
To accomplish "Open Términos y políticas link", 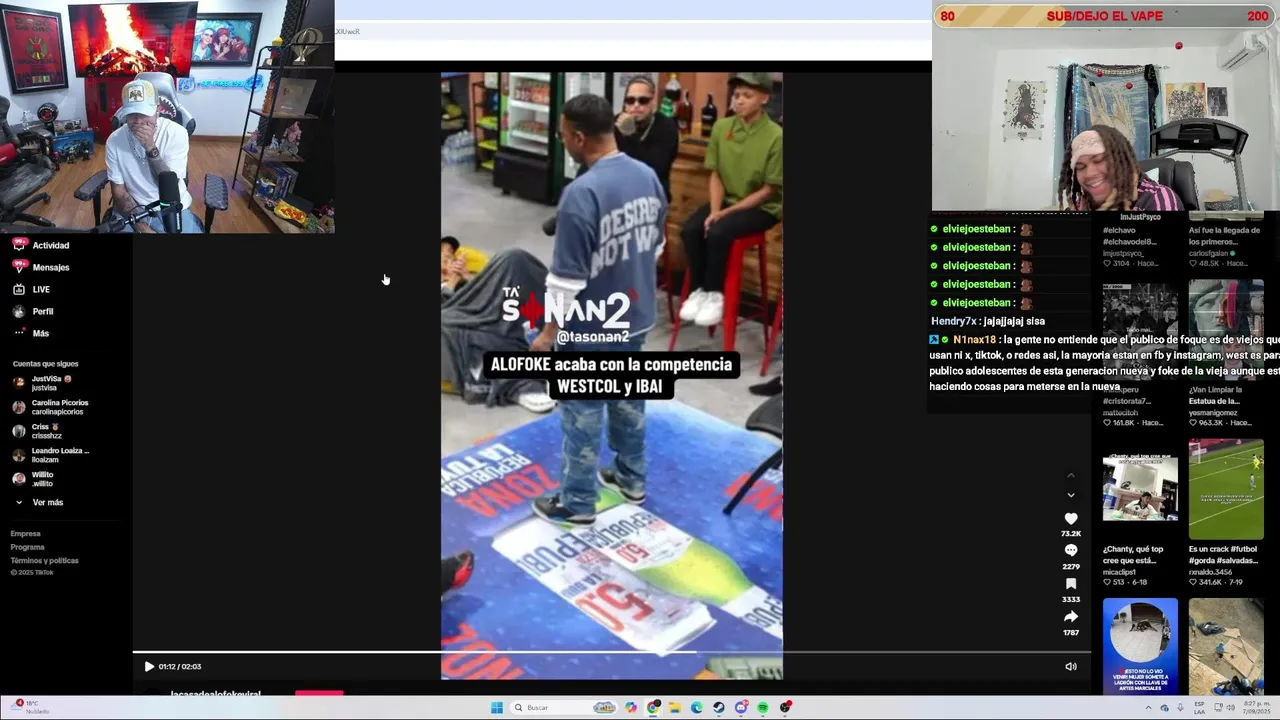I will [44, 560].
